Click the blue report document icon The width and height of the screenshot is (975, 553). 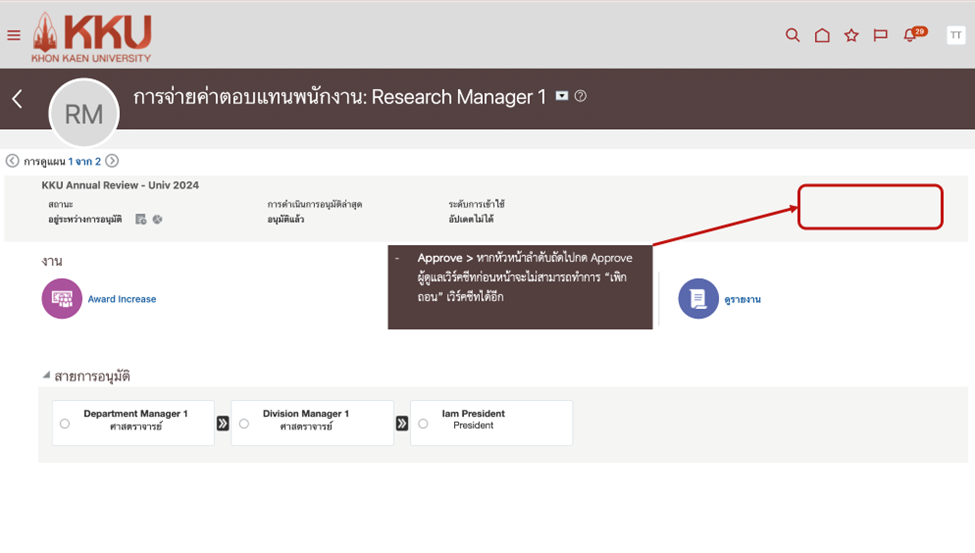click(698, 298)
